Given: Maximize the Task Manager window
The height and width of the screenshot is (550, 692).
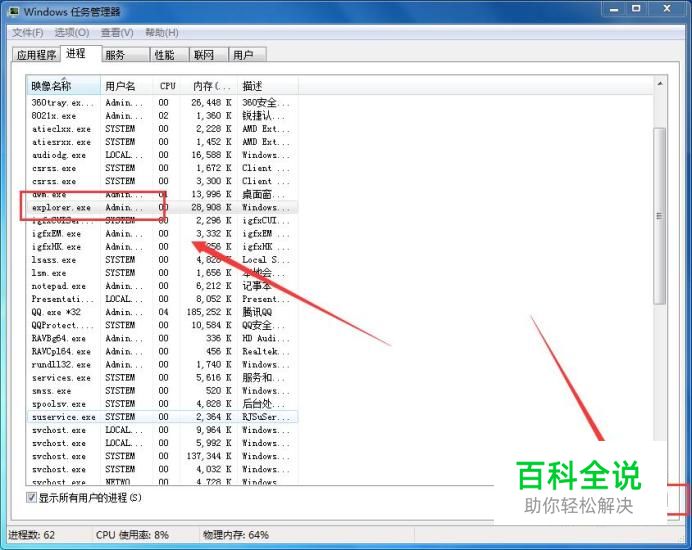Looking at the screenshot, I should (636, 9).
